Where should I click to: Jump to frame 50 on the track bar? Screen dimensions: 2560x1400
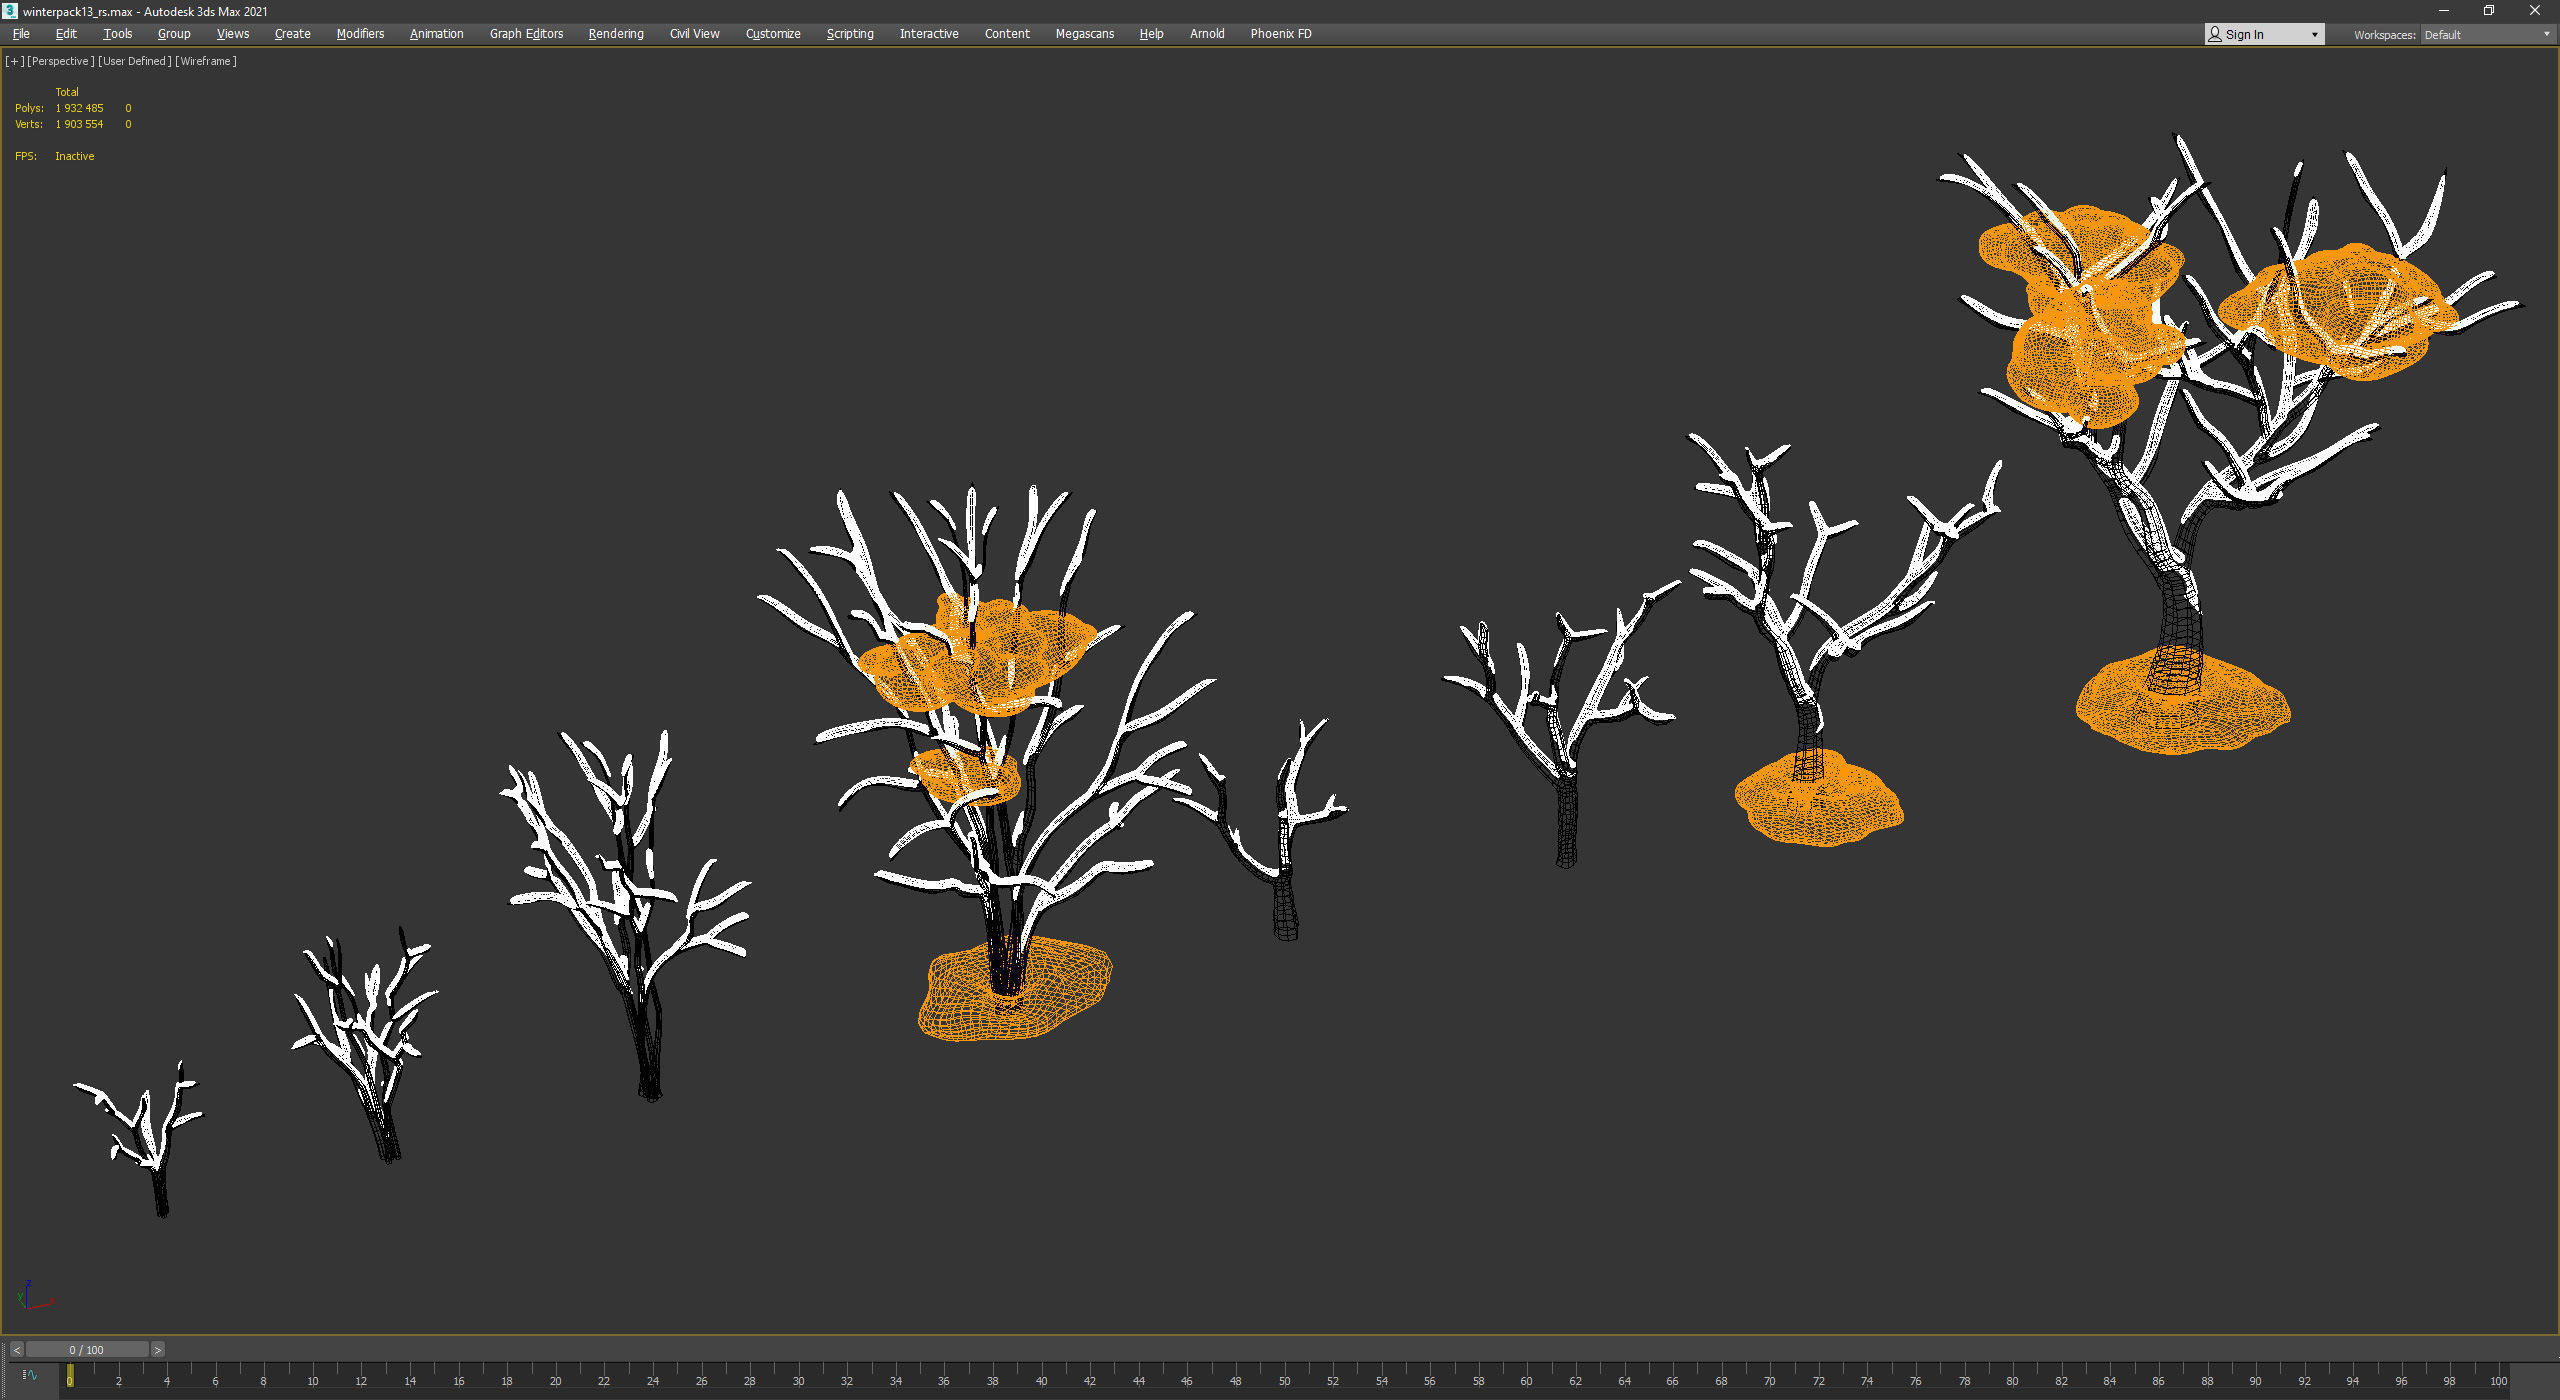pyautogui.click(x=1284, y=1379)
